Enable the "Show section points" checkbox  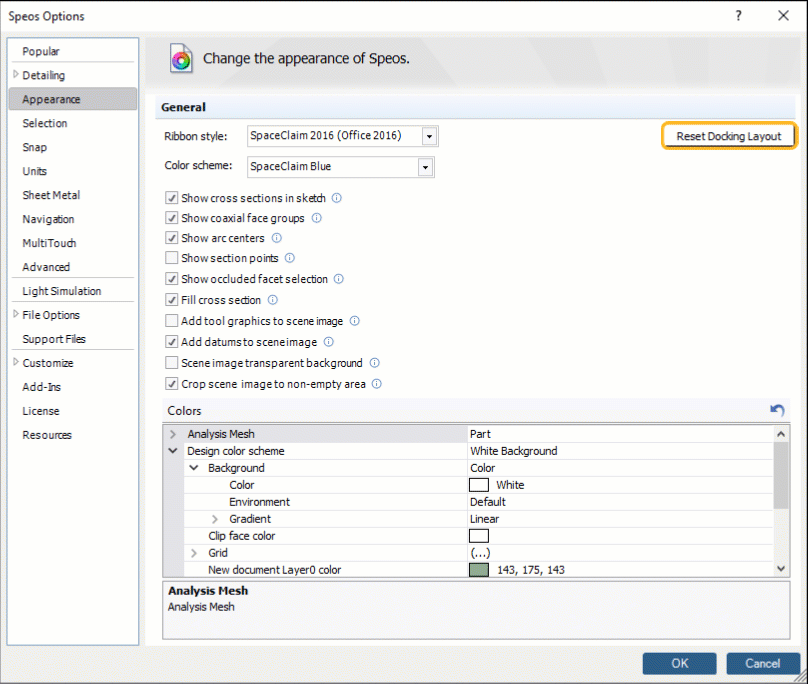coord(171,258)
